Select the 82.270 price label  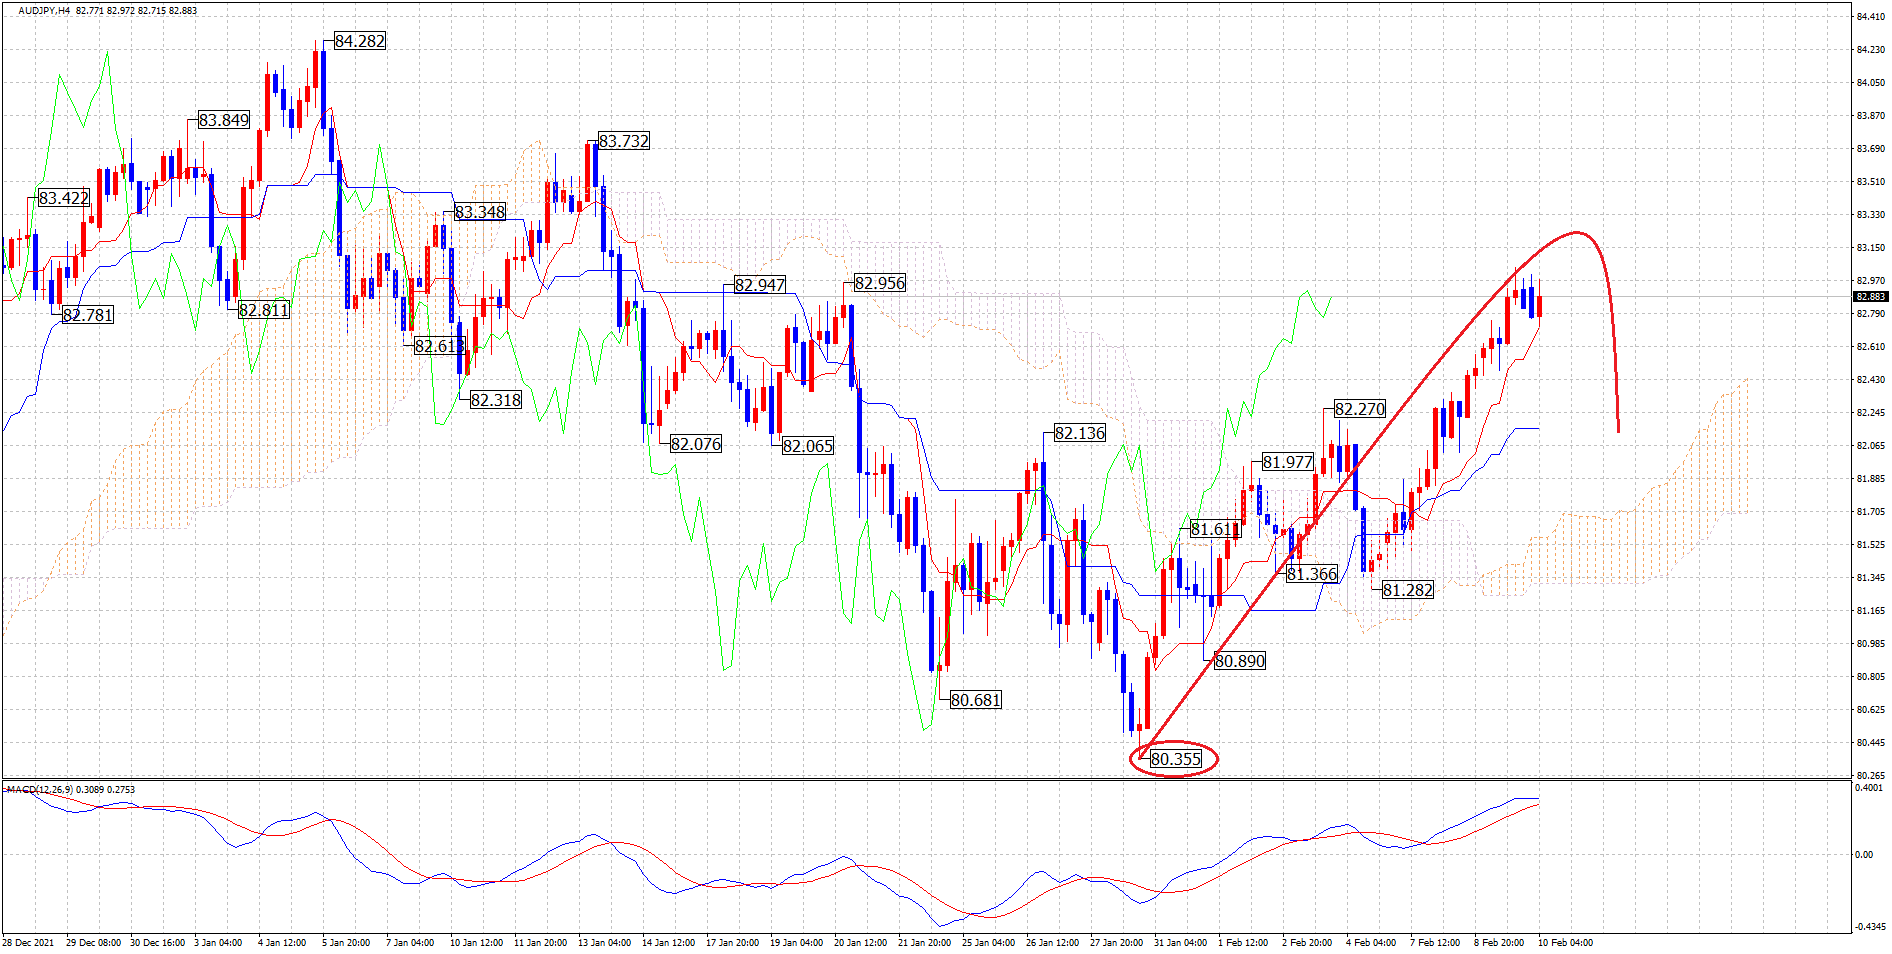1359,409
